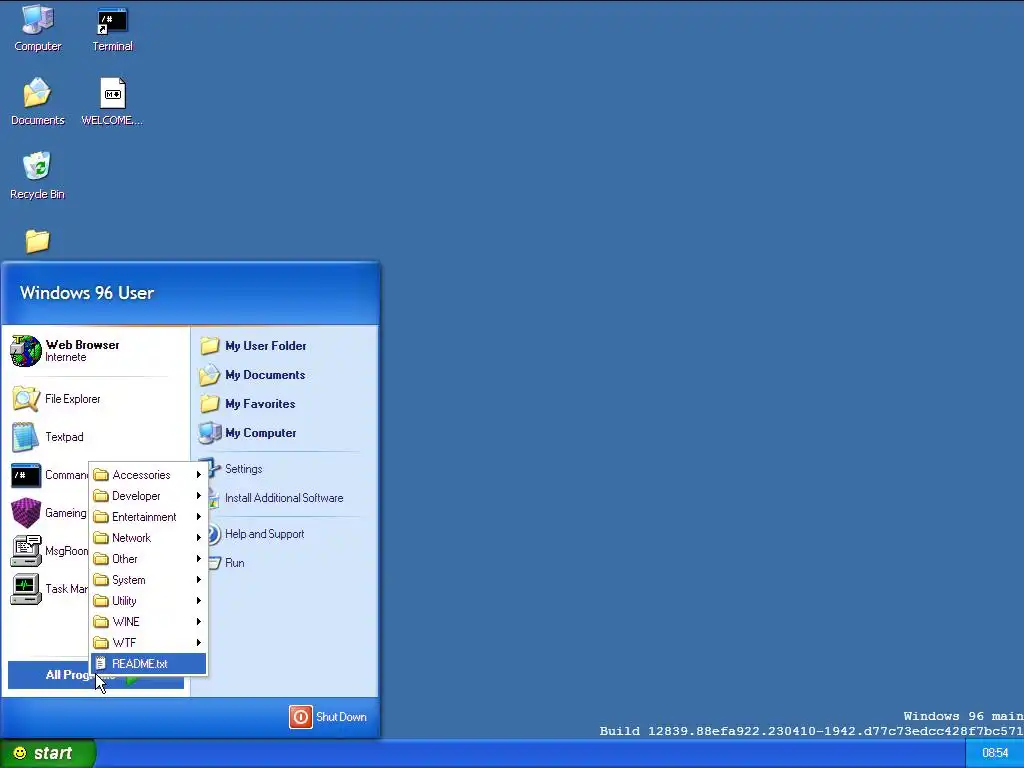Click the red Shut Down power icon
Screen dimensions: 1024x768
(x=300, y=717)
